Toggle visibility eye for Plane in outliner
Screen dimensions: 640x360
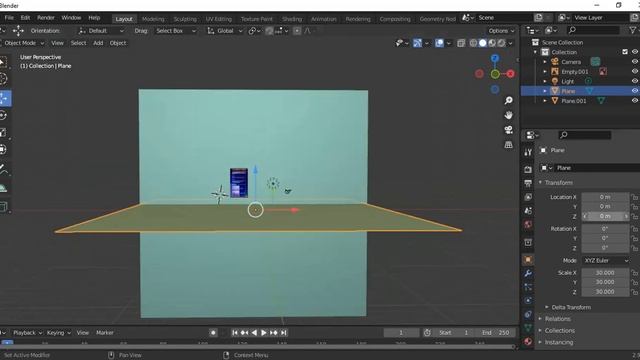point(635,91)
